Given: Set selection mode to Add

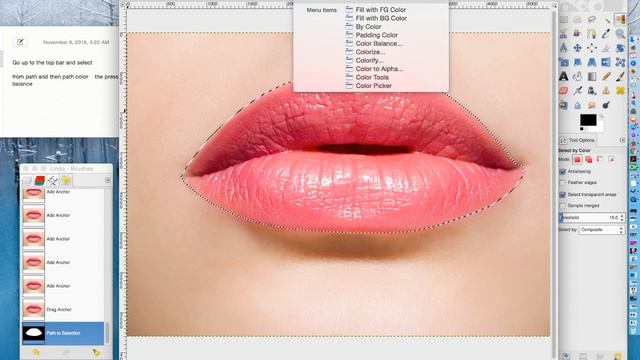Looking at the screenshot, I should click(x=589, y=159).
